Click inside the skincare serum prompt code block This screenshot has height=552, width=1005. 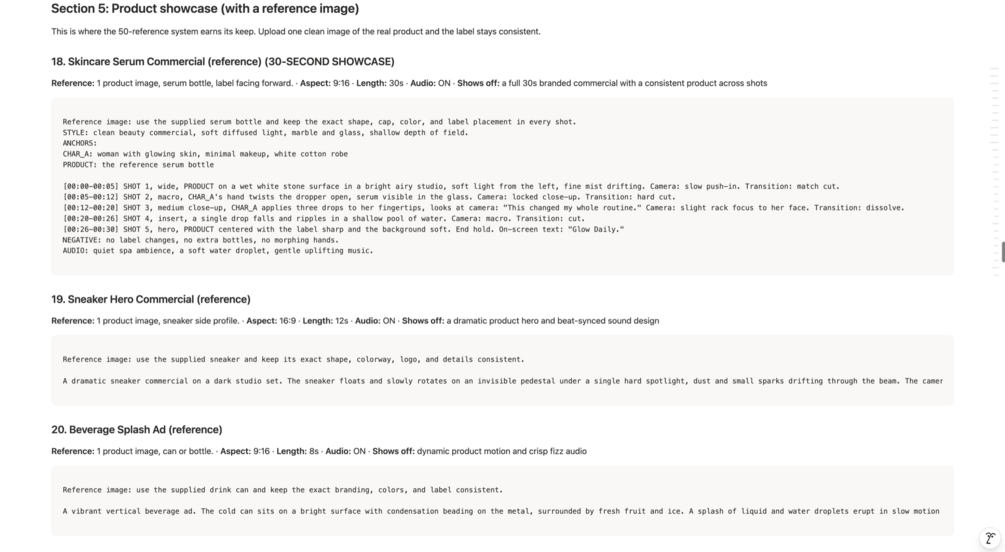502,187
